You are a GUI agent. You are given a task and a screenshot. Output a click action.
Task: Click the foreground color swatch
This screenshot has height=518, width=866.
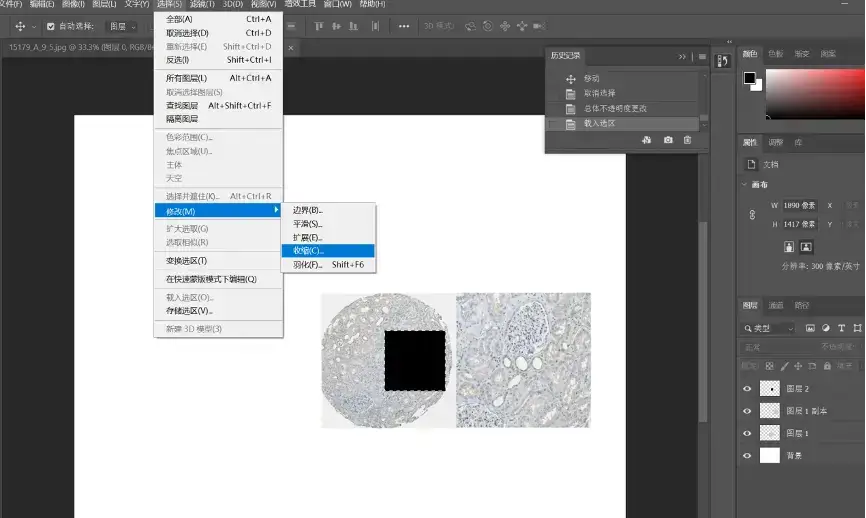(749, 77)
